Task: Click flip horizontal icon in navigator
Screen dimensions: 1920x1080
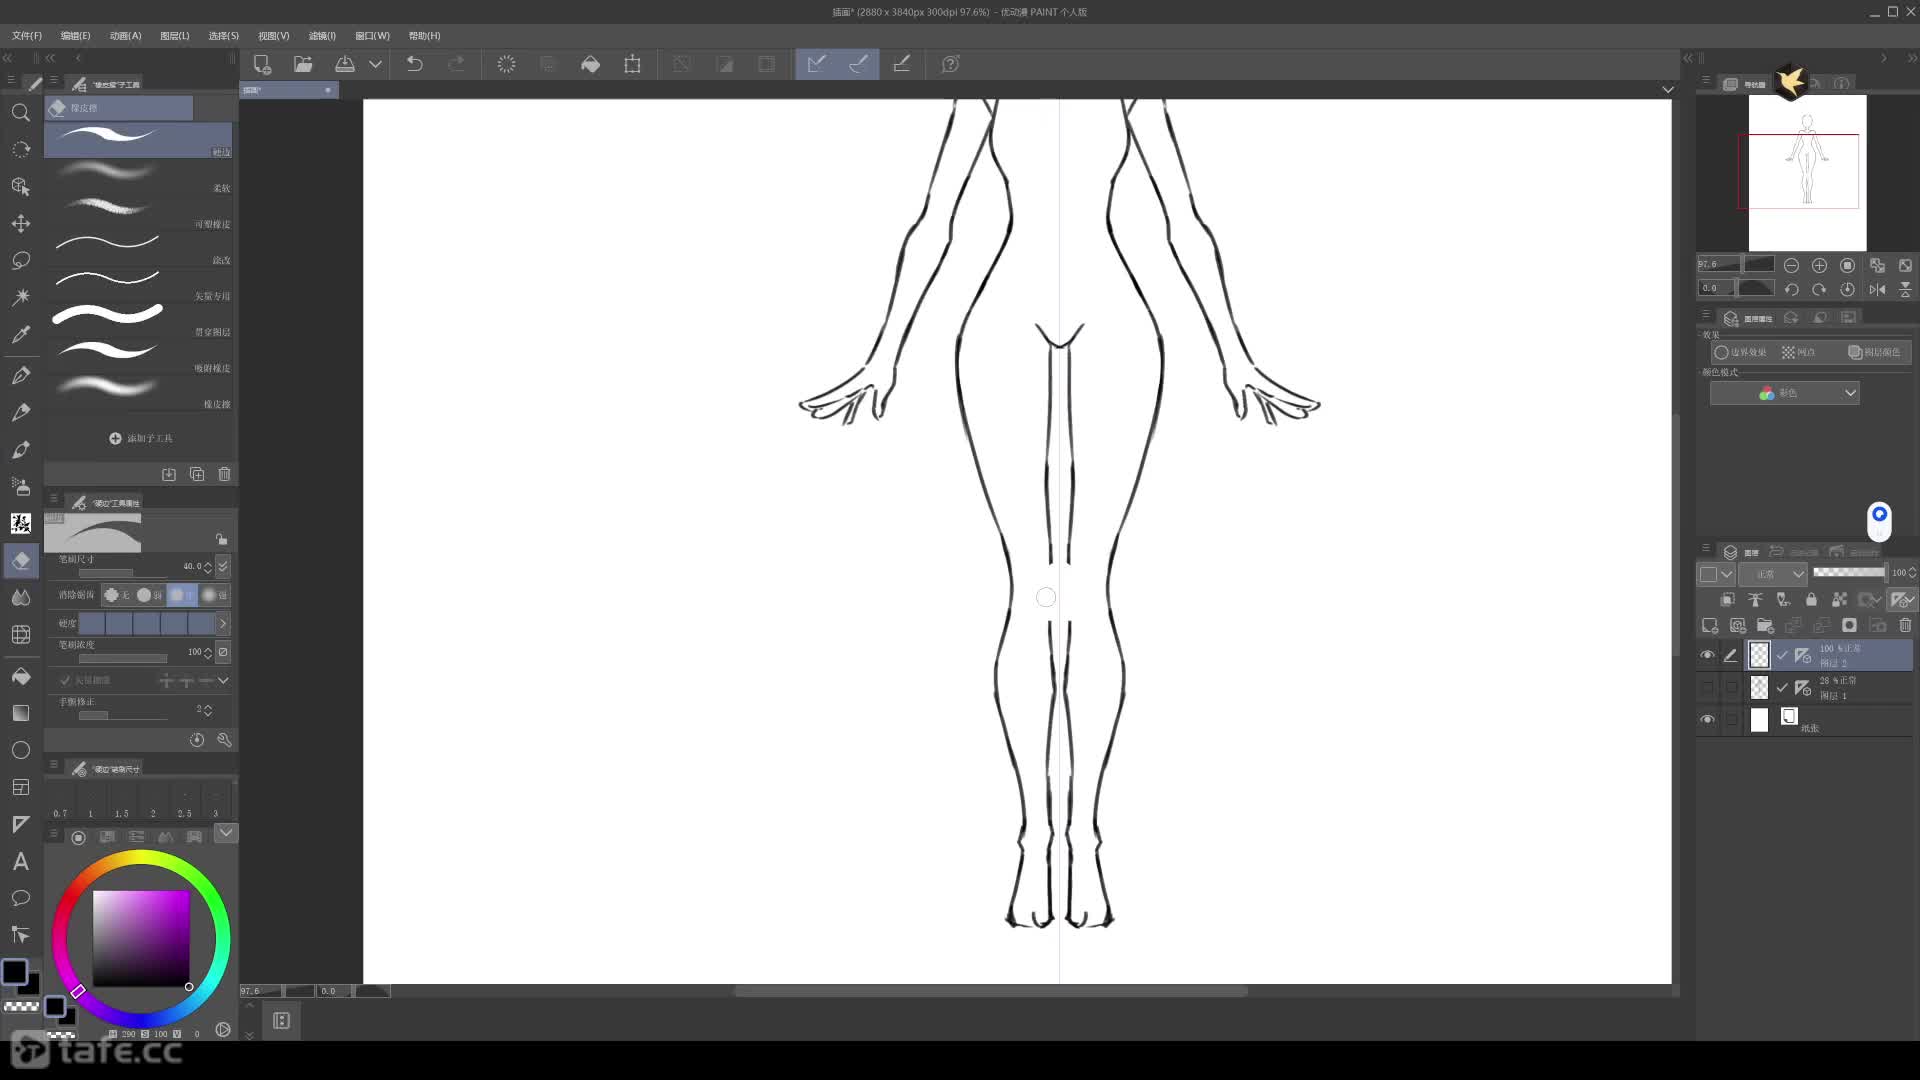Action: click(x=1877, y=289)
